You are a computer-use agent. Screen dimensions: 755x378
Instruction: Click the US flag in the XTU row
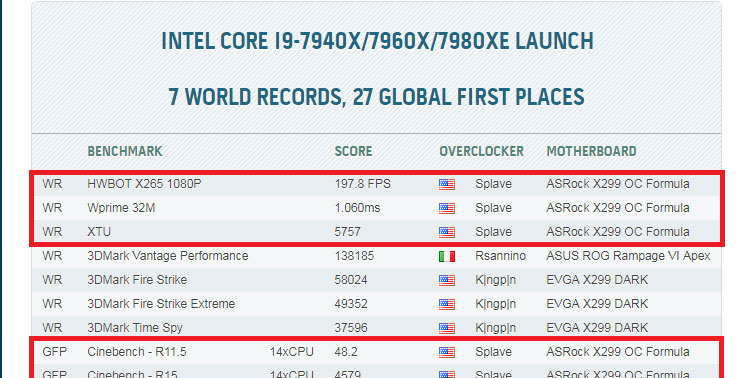coord(446,233)
